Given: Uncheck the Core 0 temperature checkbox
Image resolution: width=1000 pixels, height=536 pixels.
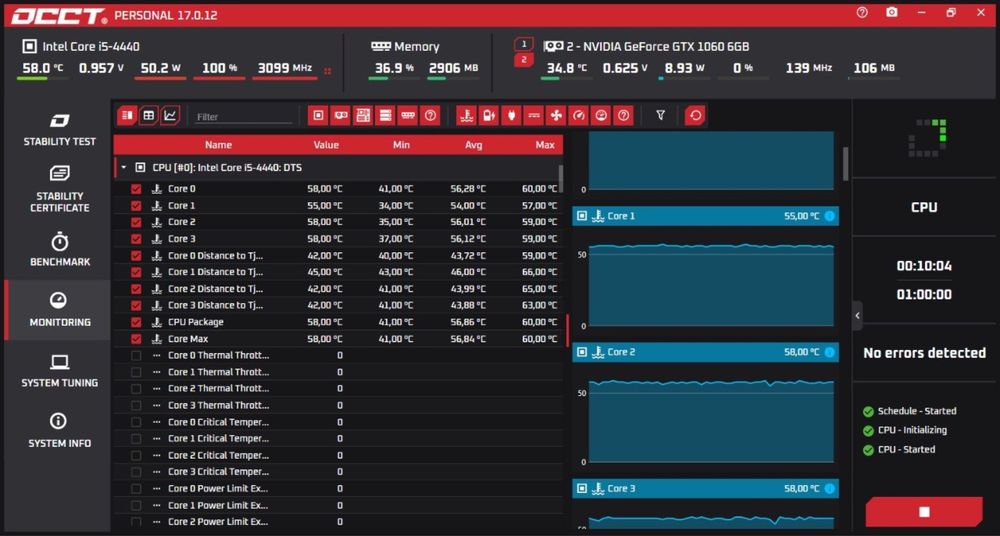Looking at the screenshot, I should [x=136, y=189].
